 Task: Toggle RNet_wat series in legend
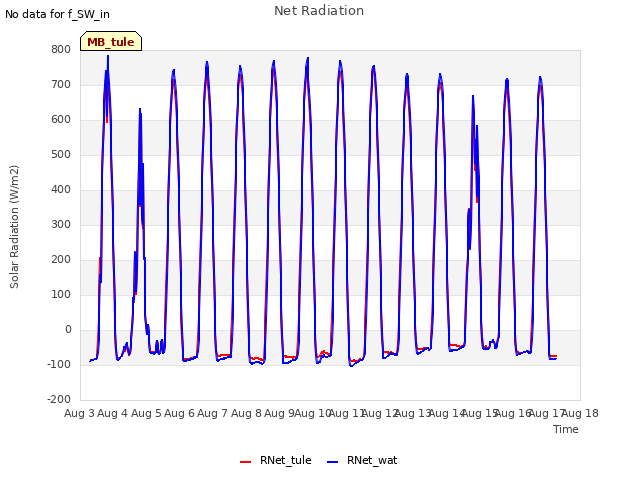[362, 460]
